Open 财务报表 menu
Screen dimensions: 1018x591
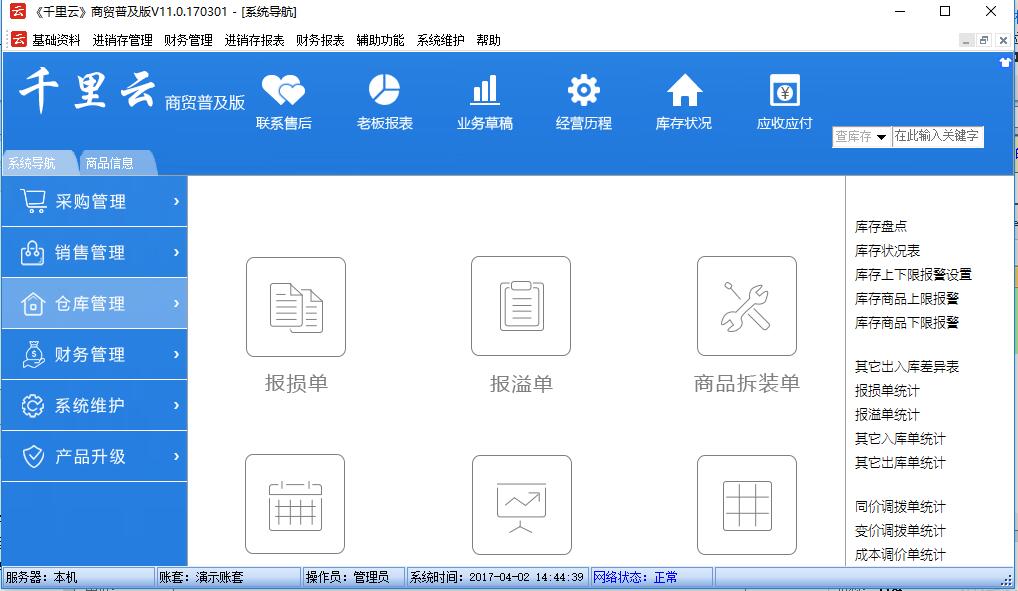point(320,40)
